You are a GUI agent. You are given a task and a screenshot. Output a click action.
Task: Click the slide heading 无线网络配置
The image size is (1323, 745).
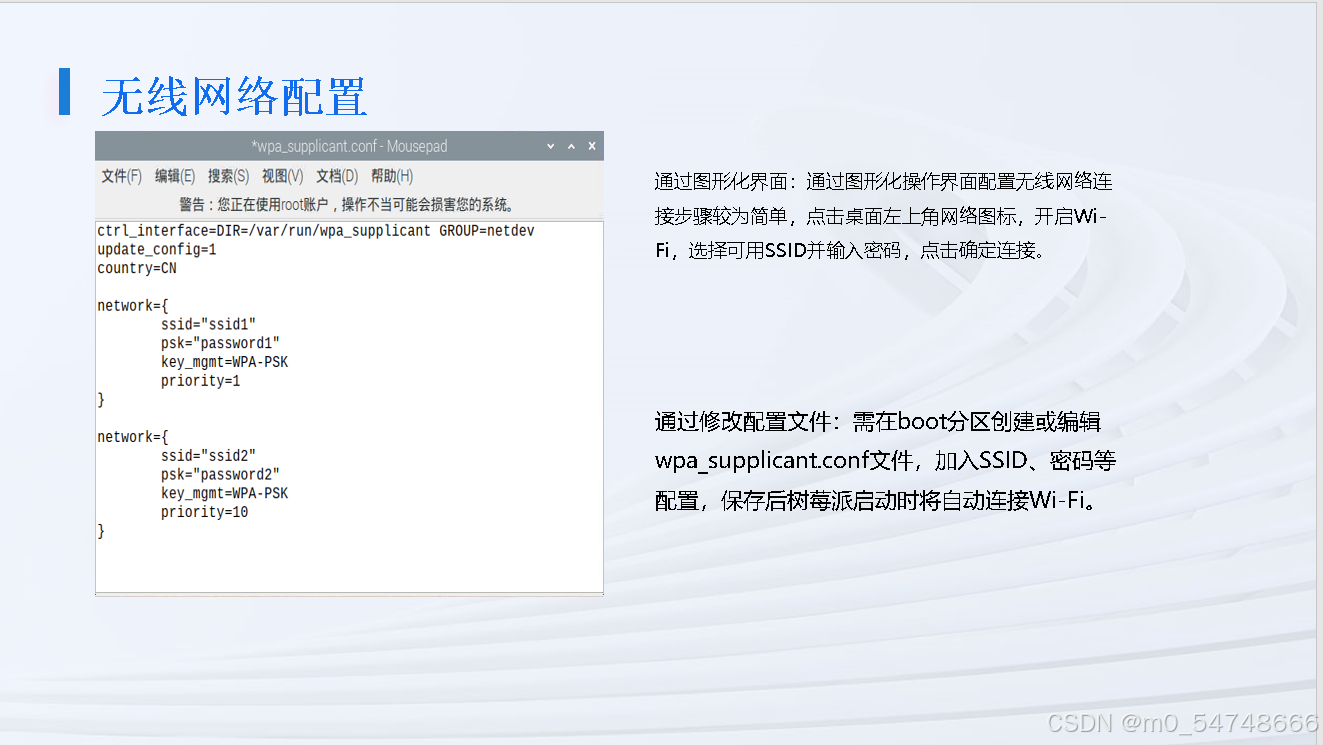point(234,96)
